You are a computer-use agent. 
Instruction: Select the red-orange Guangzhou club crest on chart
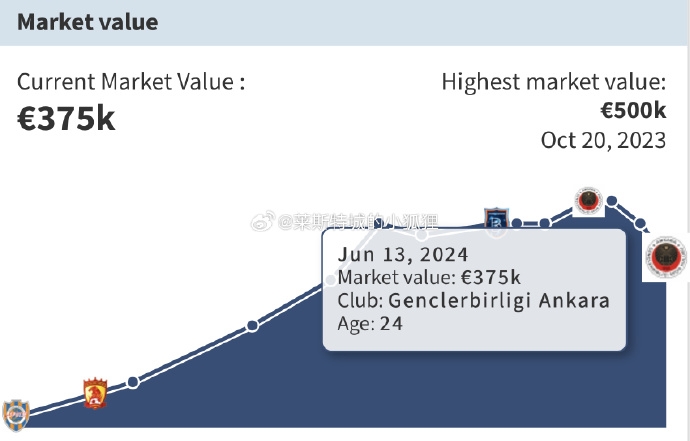(x=95, y=393)
